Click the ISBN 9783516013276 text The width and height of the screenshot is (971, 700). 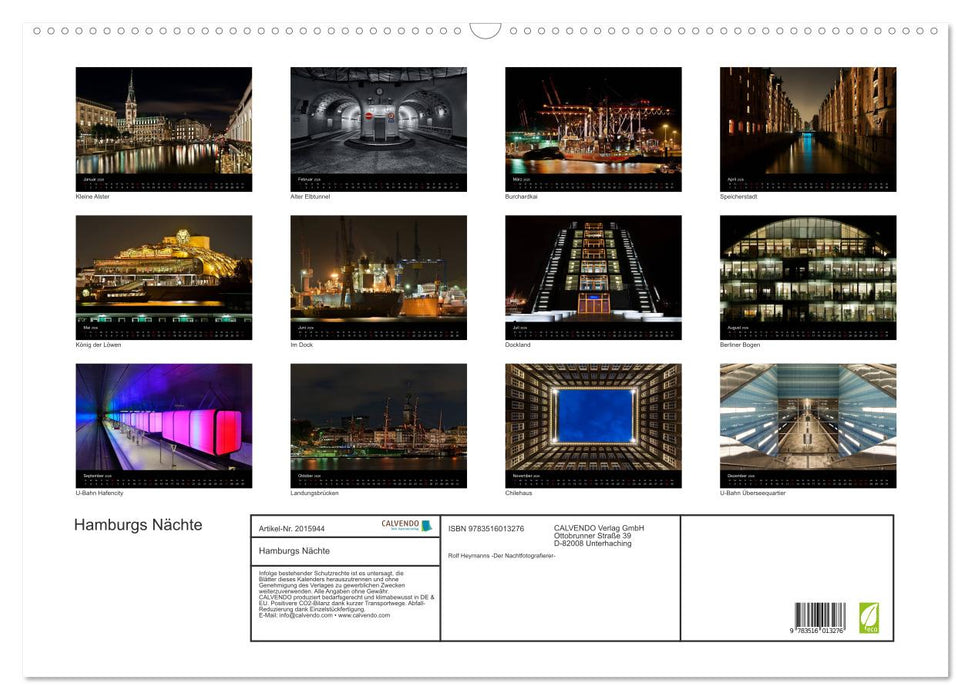click(486, 528)
